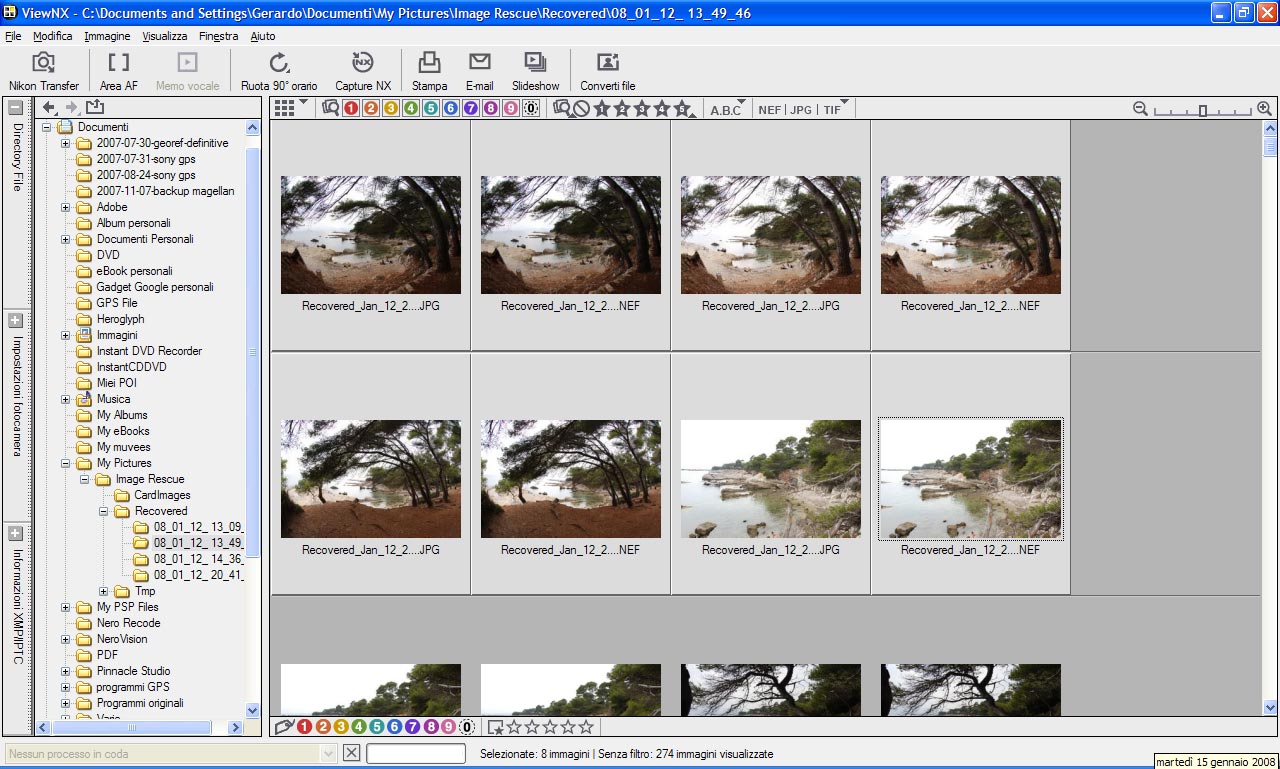Collapse the My Pictures folder node
Screen dimensions: 1280x769
pos(66,463)
